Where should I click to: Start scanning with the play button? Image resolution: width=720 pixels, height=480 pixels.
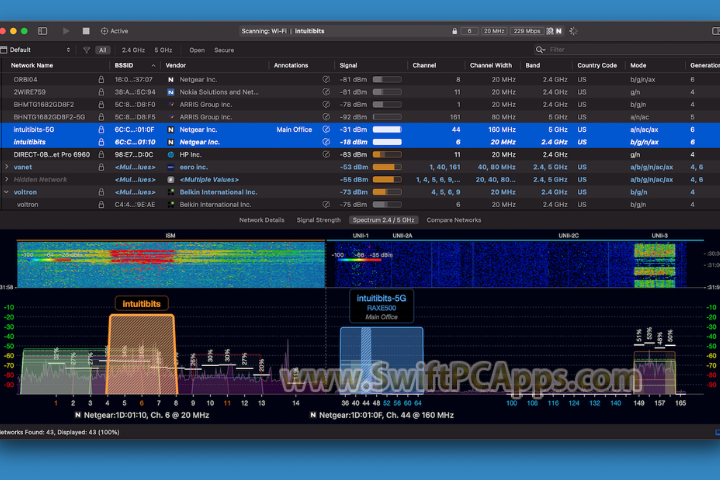pyautogui.click(x=66, y=31)
